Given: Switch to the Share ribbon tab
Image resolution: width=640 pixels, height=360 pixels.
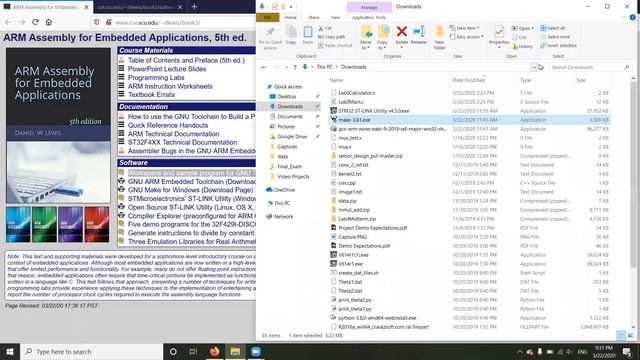Looking at the screenshot, I should tap(313, 18).
